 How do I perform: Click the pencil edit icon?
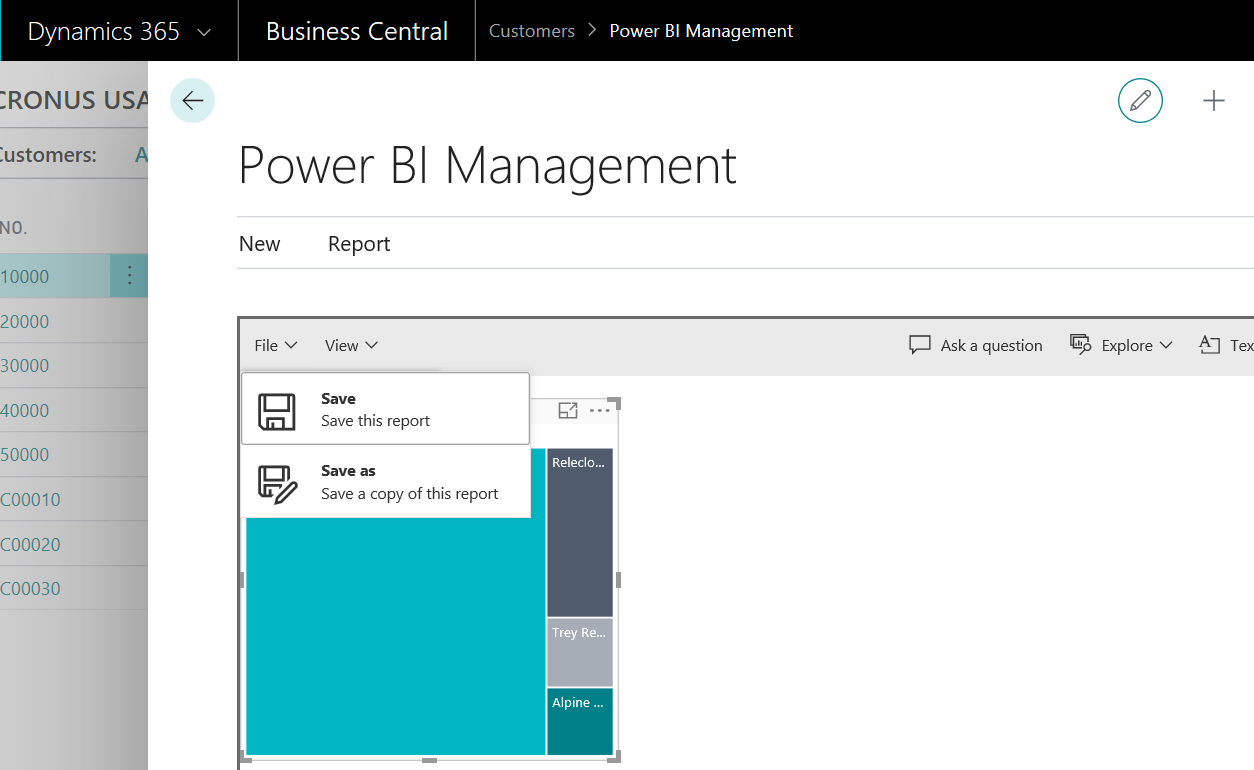click(1140, 101)
